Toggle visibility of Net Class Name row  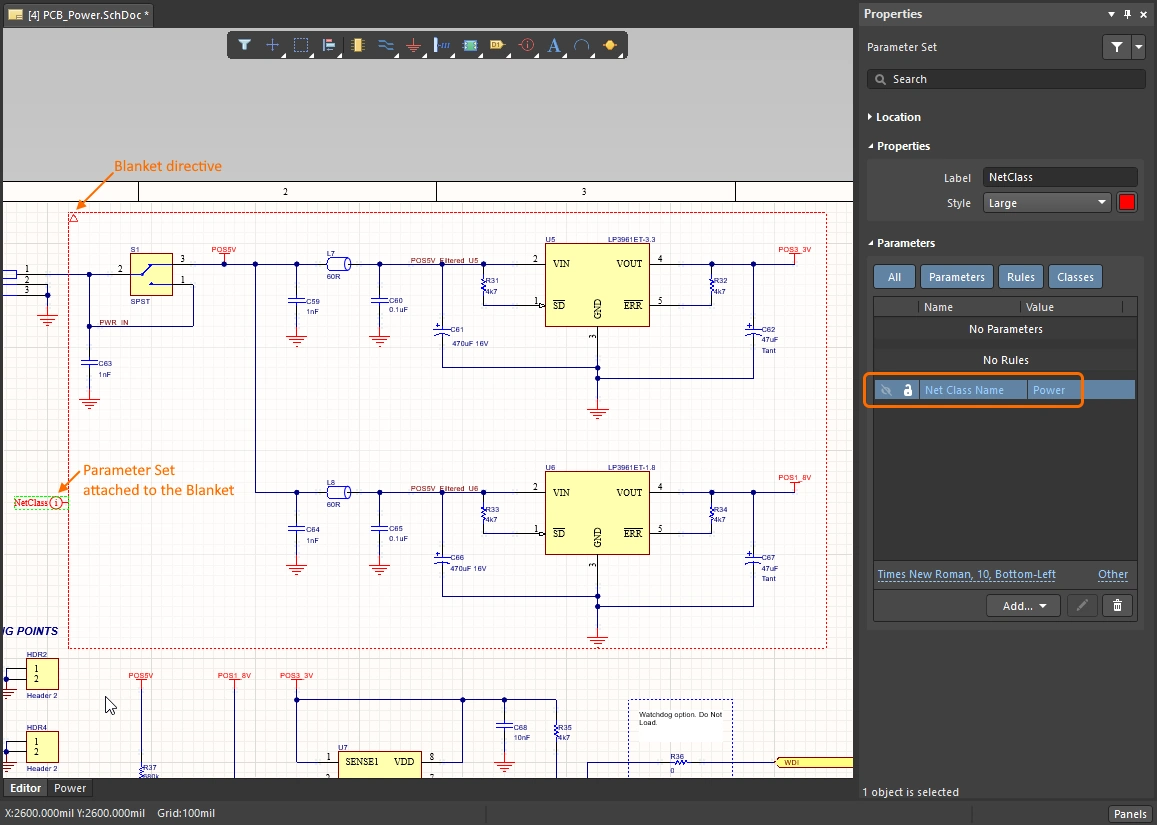tap(885, 390)
